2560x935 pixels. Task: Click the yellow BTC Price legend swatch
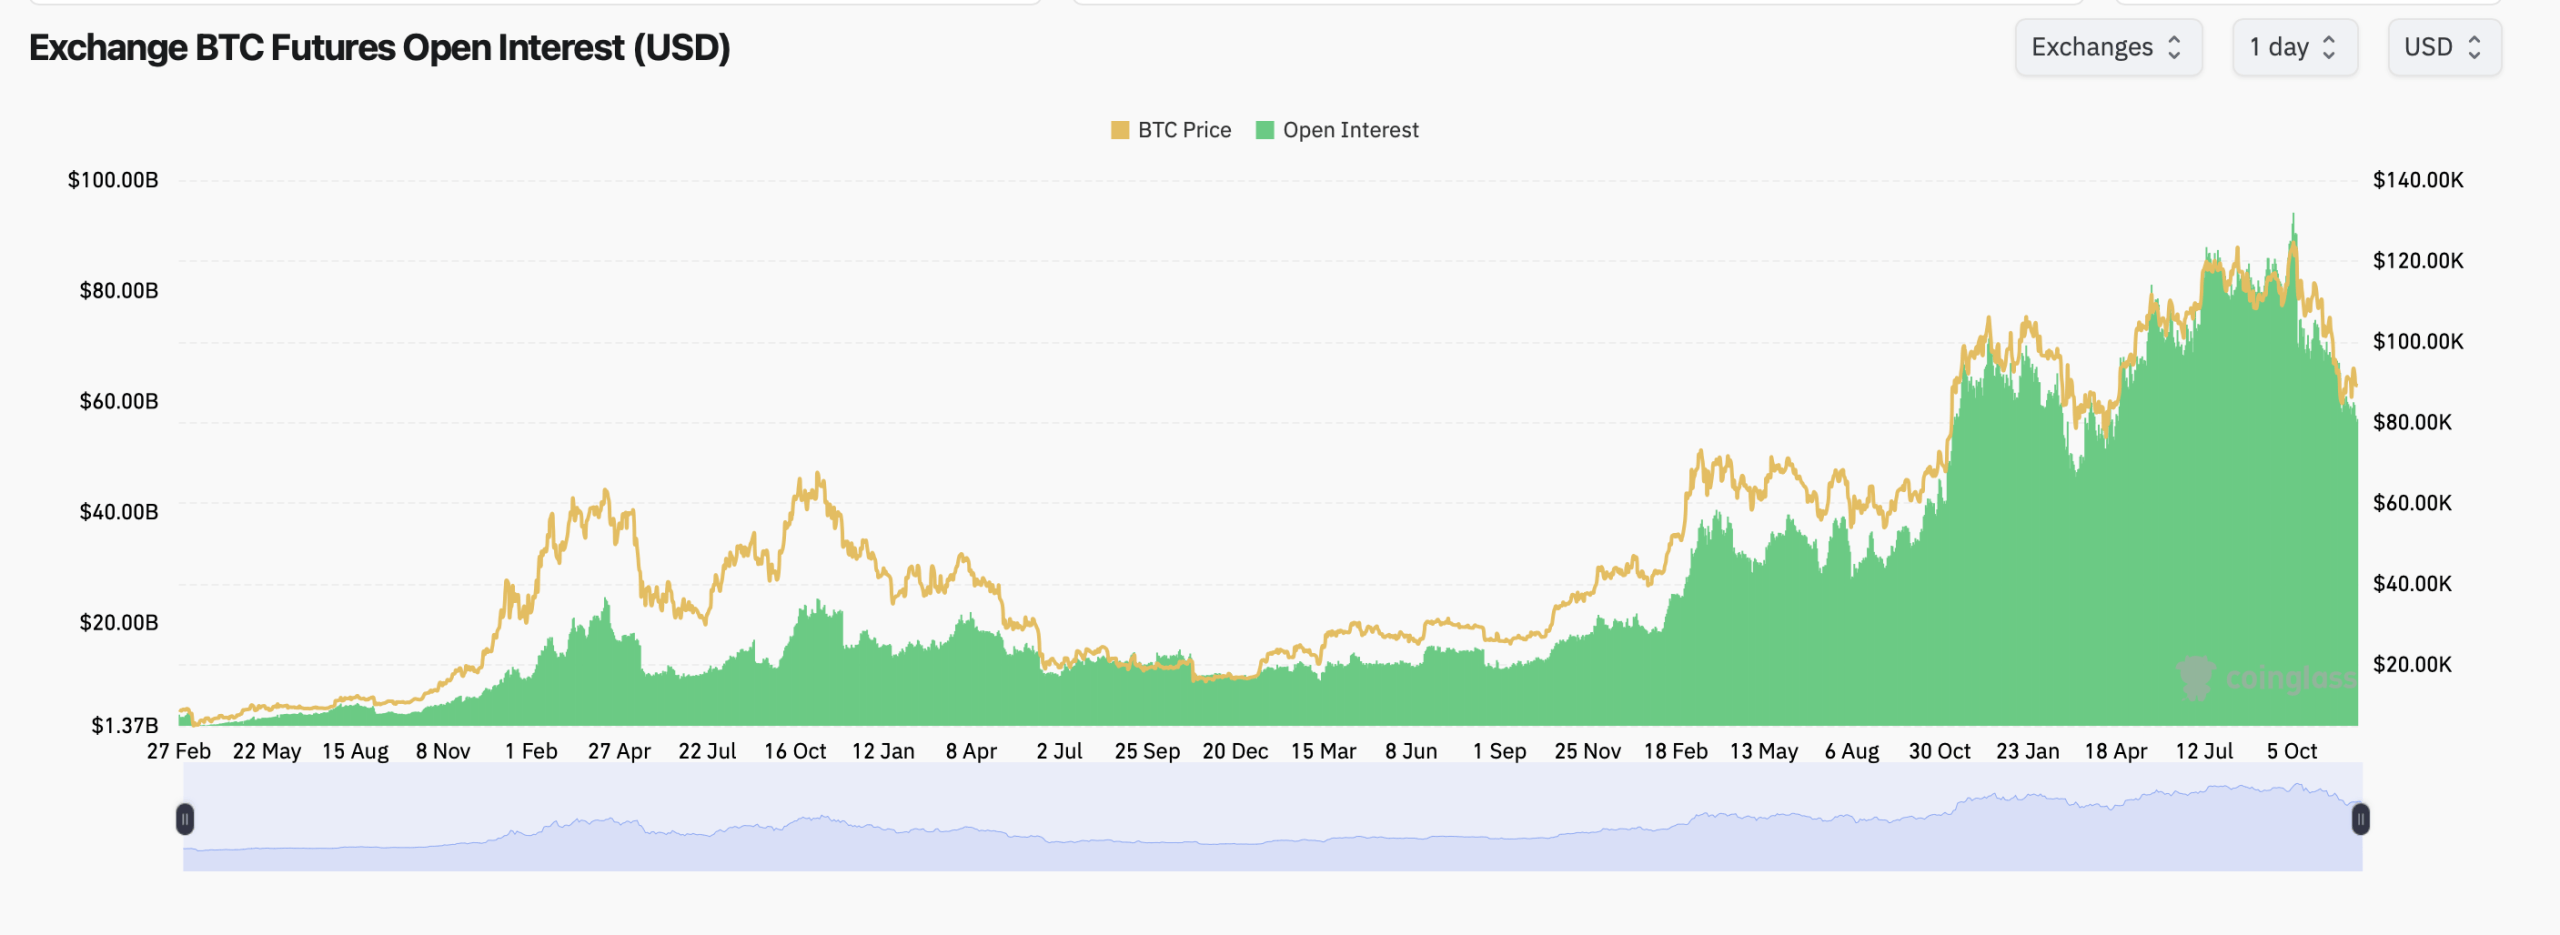(x=1118, y=130)
